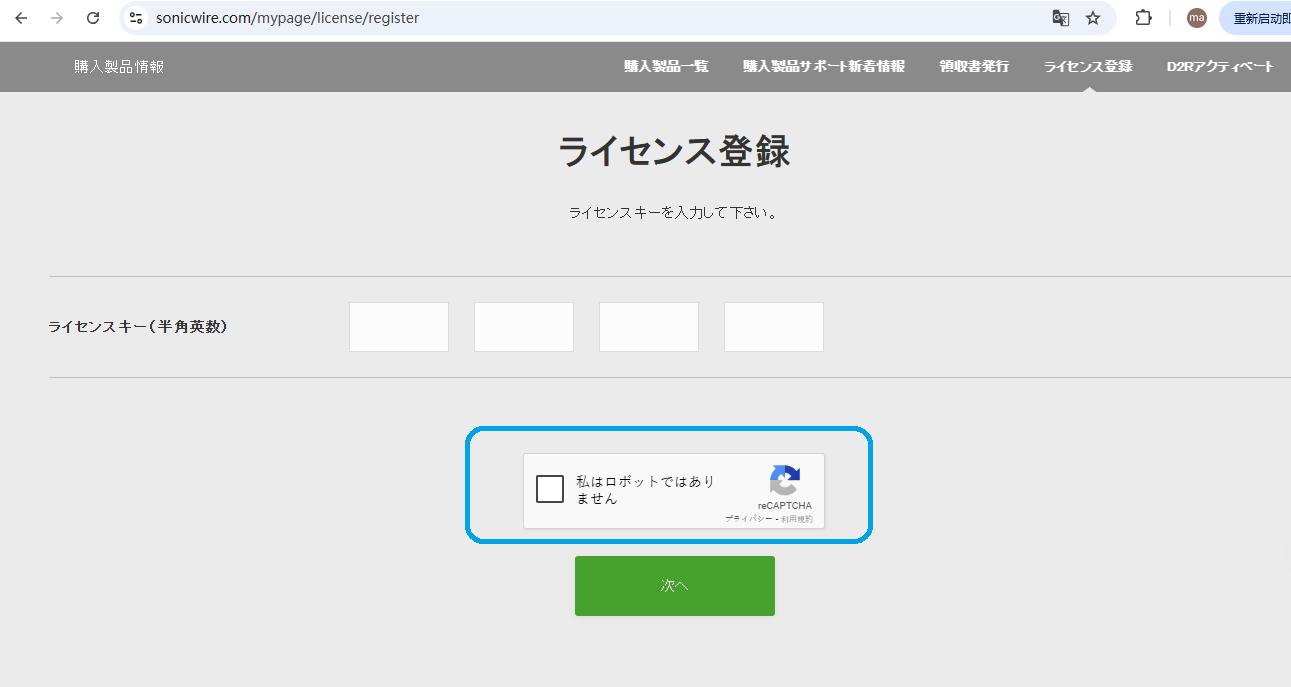Reload the current page
The width and height of the screenshot is (1291, 687).
pyautogui.click(x=93, y=18)
